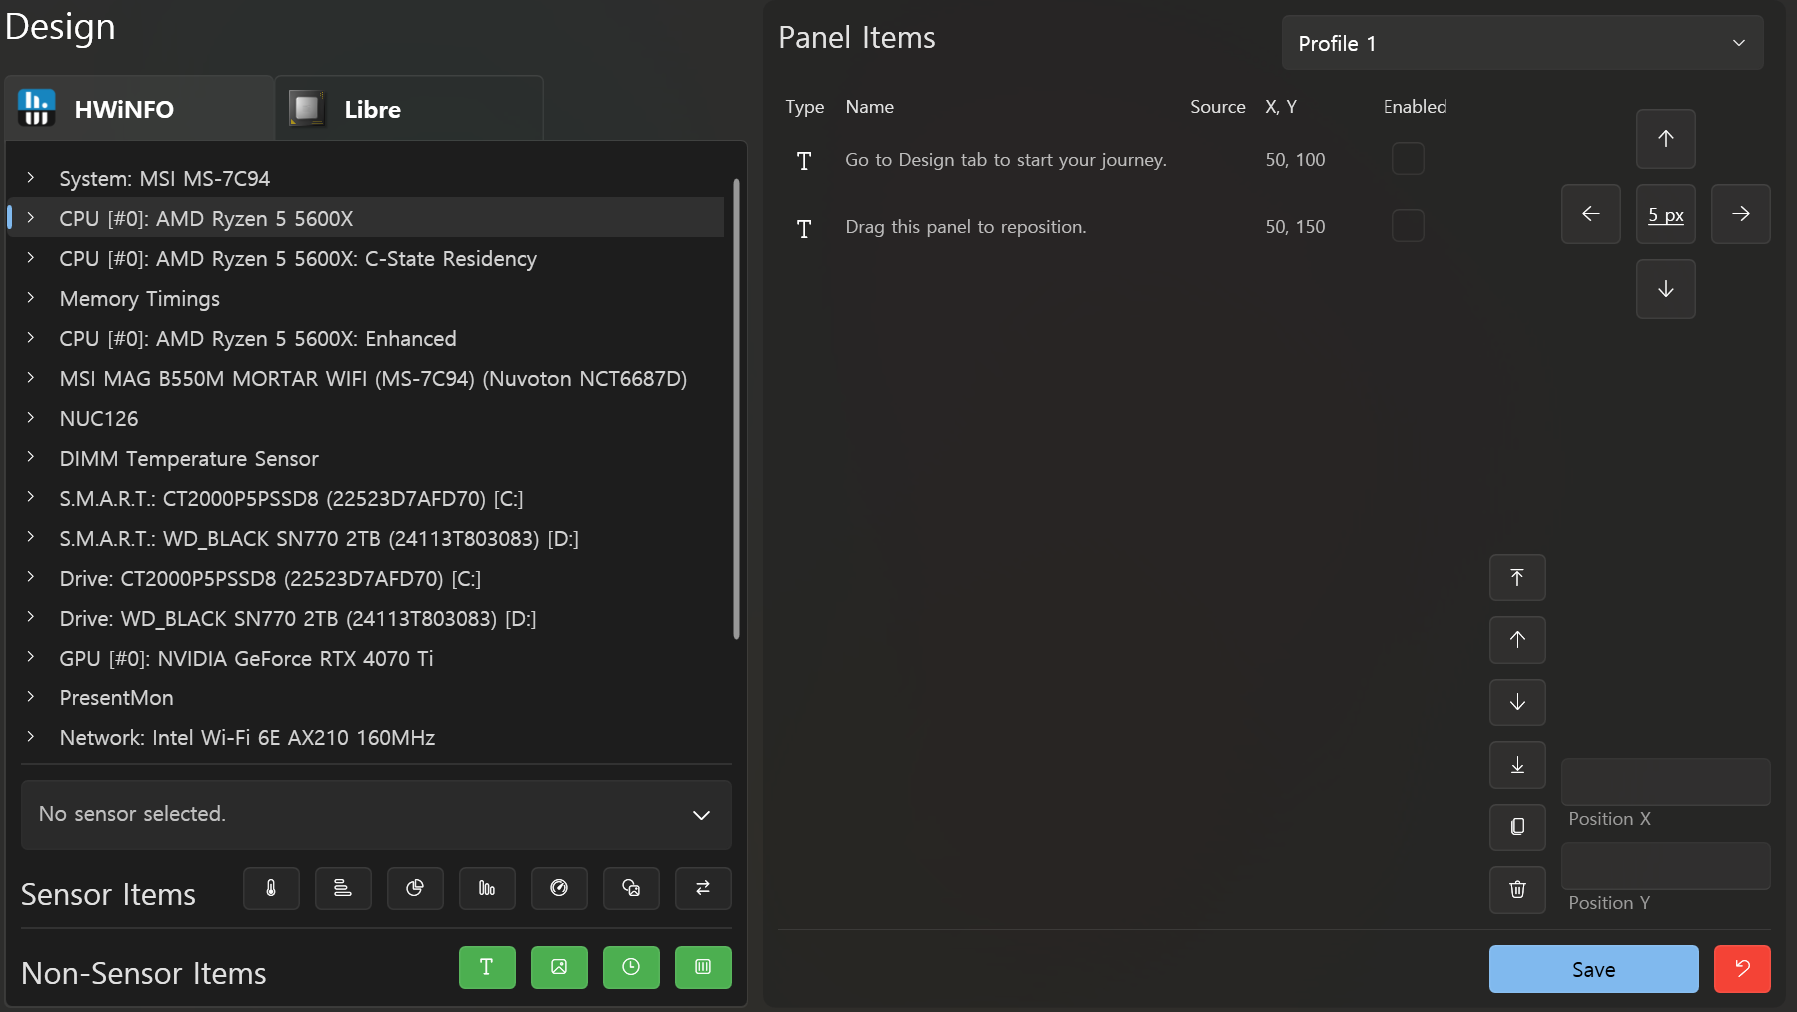Screen dimensions: 1797x1012
Task: Add a horizontal bar sensor item
Action: 343,888
